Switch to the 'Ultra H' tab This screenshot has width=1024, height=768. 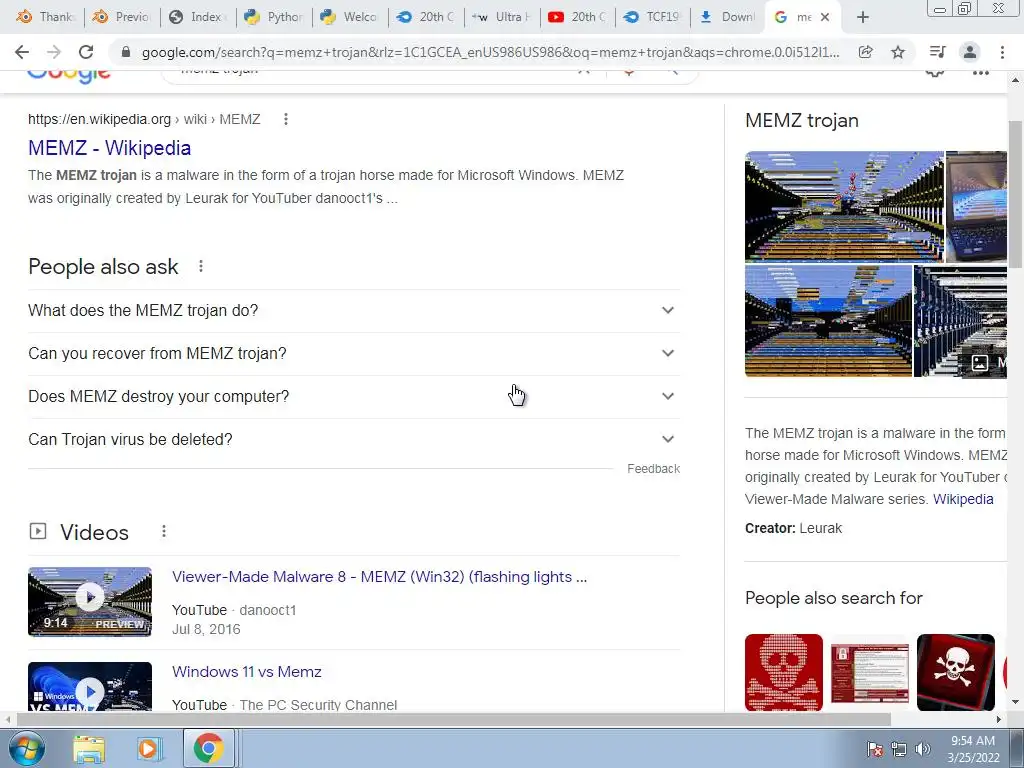coord(502,17)
